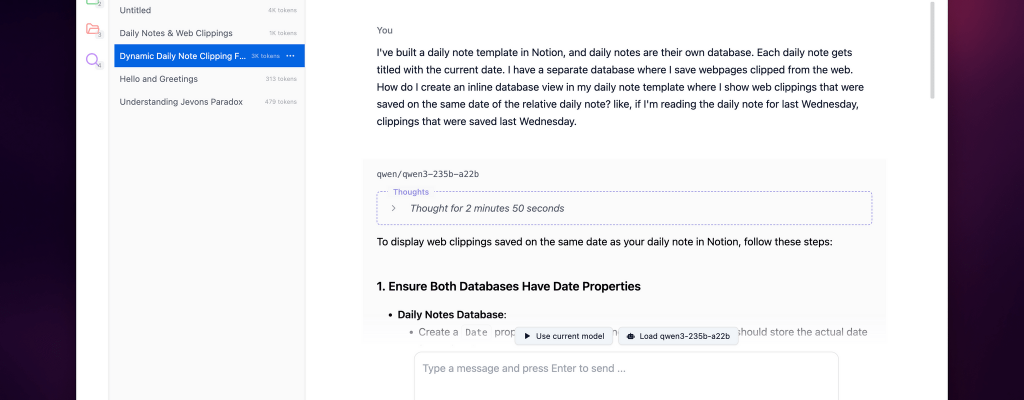The height and width of the screenshot is (400, 1024).
Task: Open Understanding Jevons Paradox chat
Action: [x=181, y=102]
